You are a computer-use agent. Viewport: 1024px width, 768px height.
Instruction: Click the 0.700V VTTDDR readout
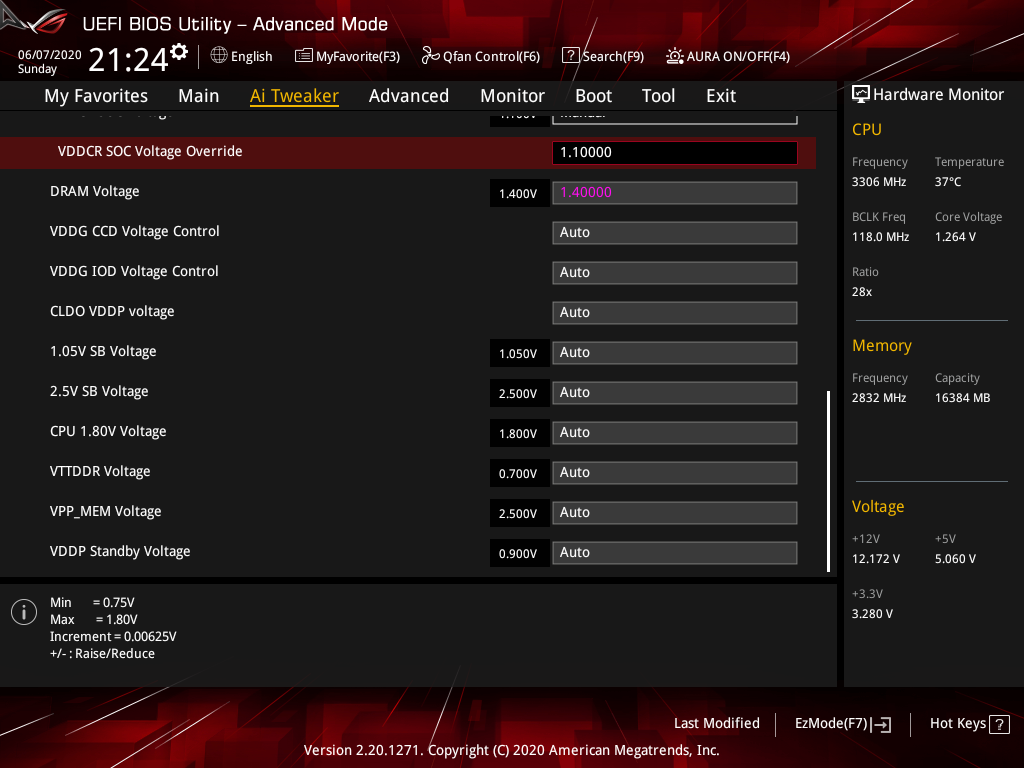(x=519, y=473)
